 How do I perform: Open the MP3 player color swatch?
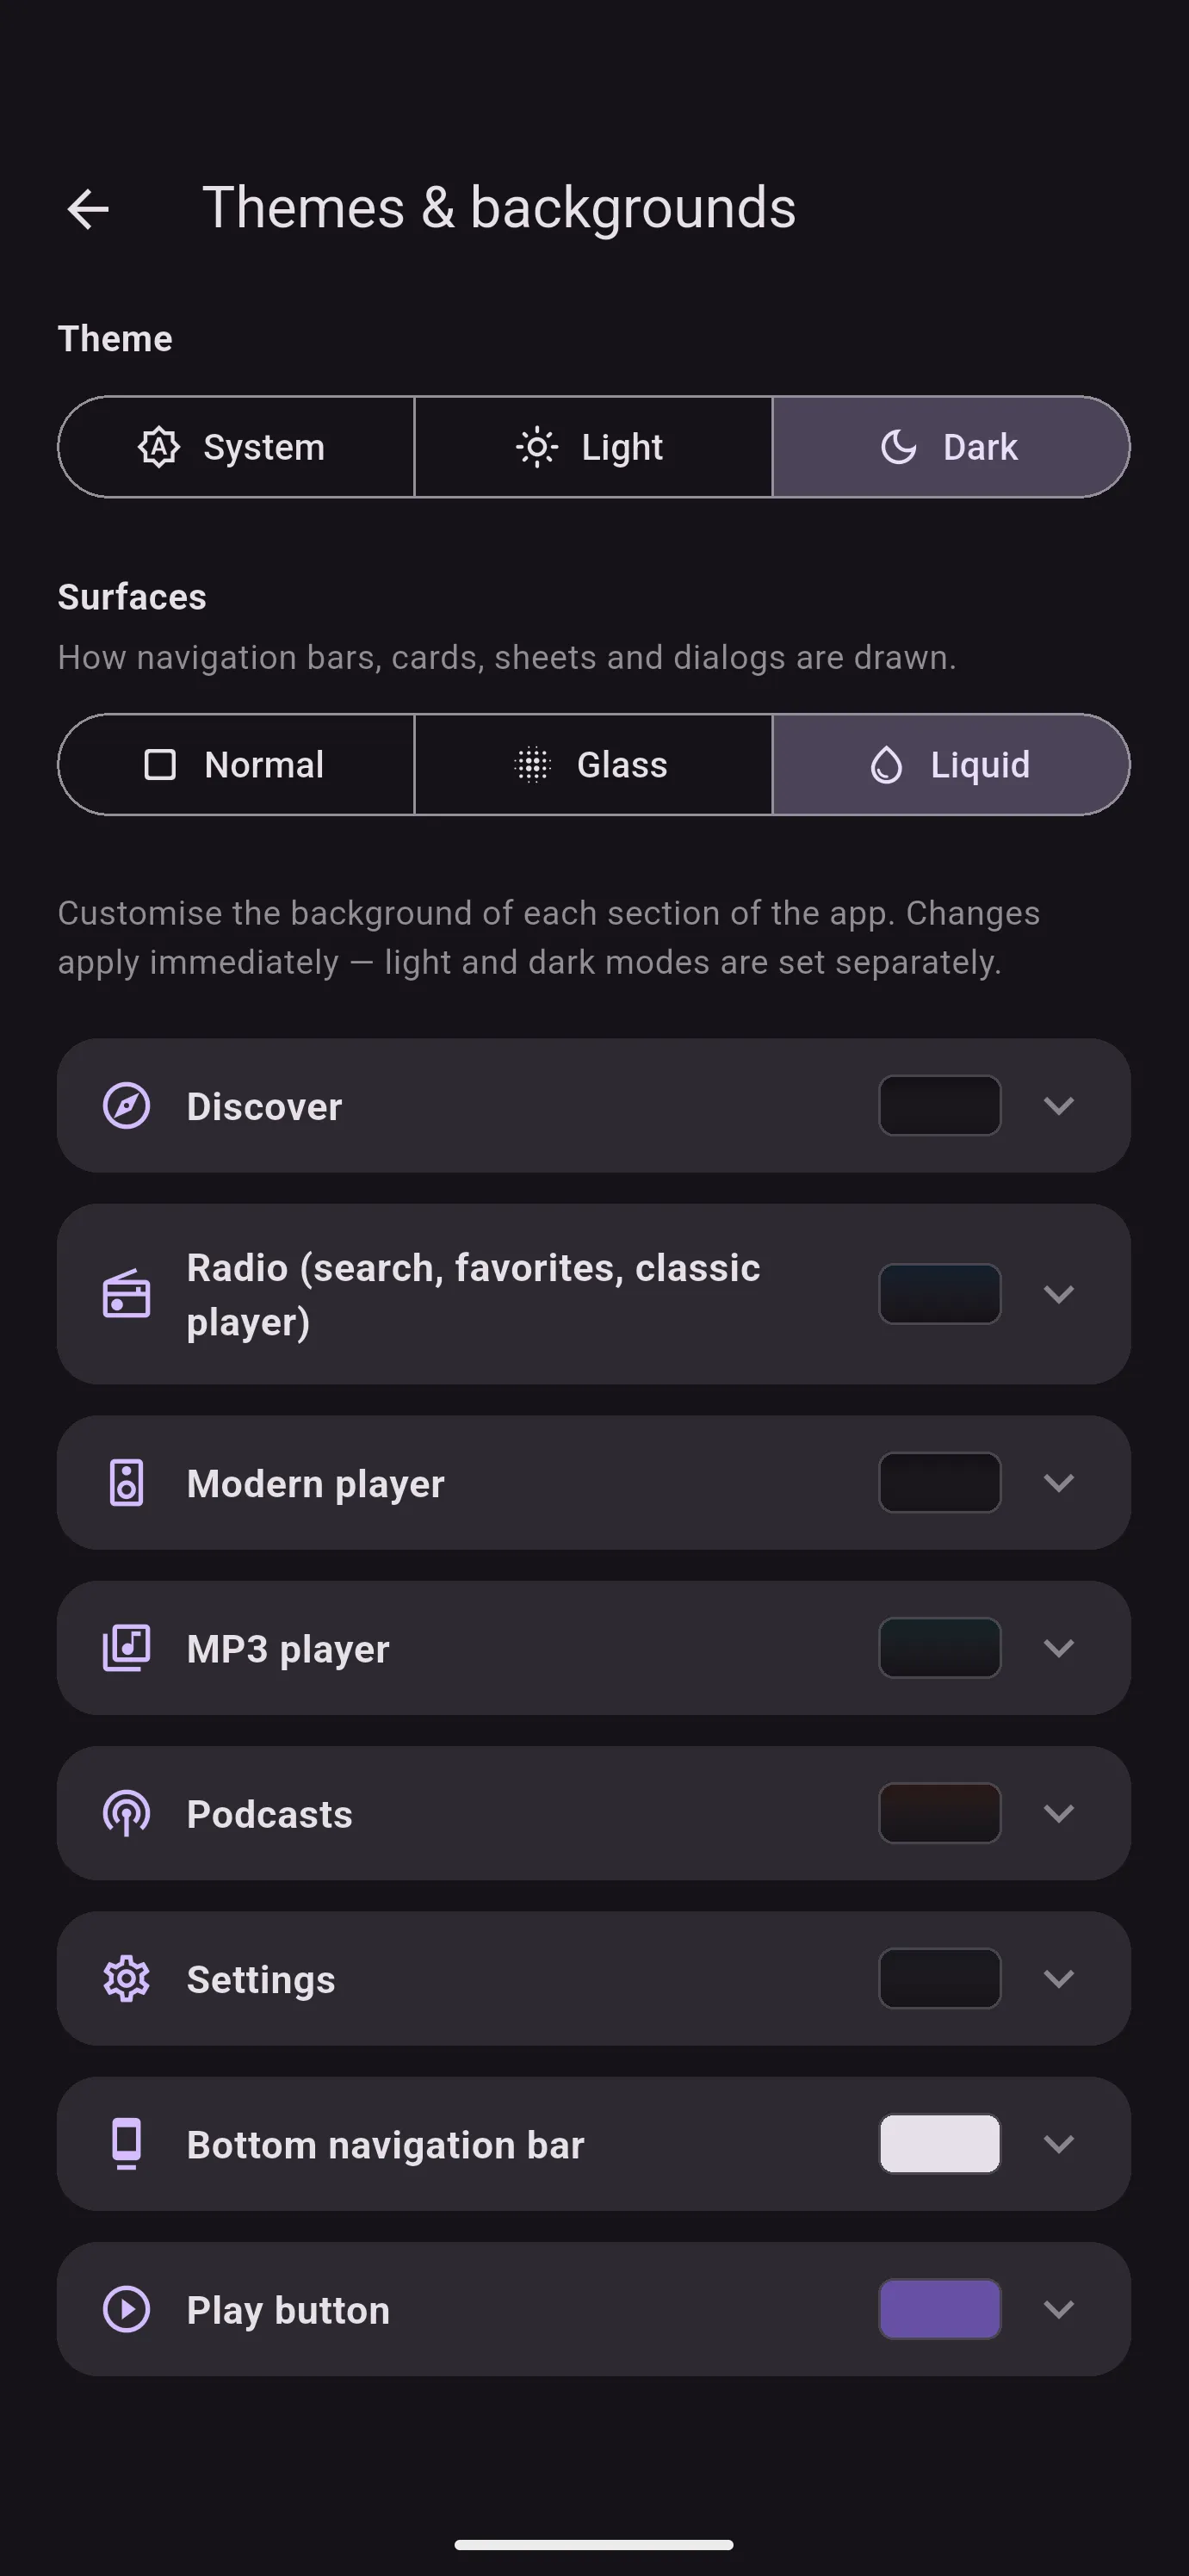tap(940, 1648)
